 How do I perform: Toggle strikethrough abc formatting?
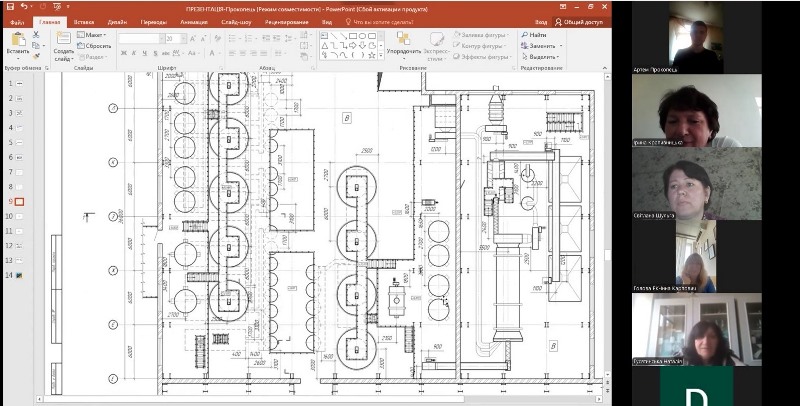(x=166, y=53)
